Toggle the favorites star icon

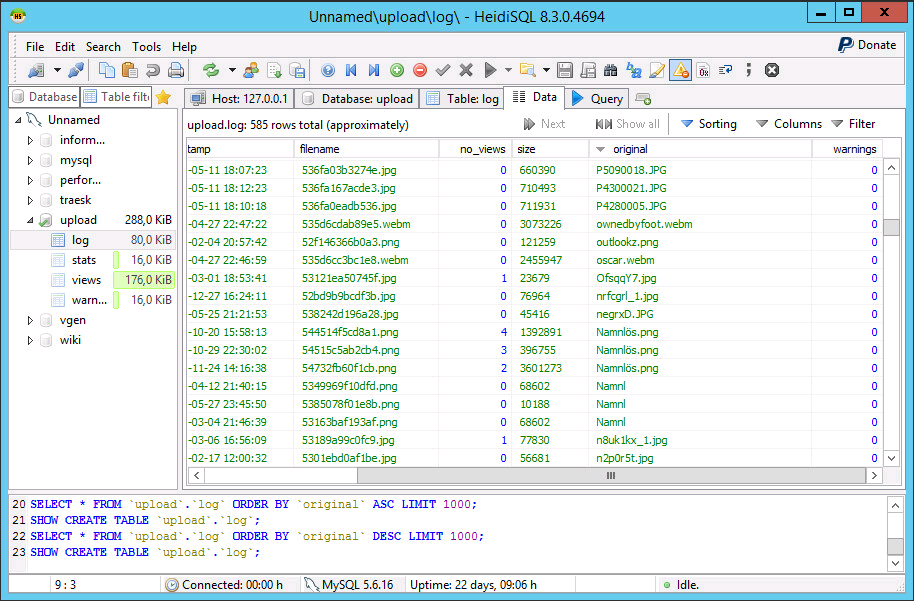pyautogui.click(x=163, y=97)
